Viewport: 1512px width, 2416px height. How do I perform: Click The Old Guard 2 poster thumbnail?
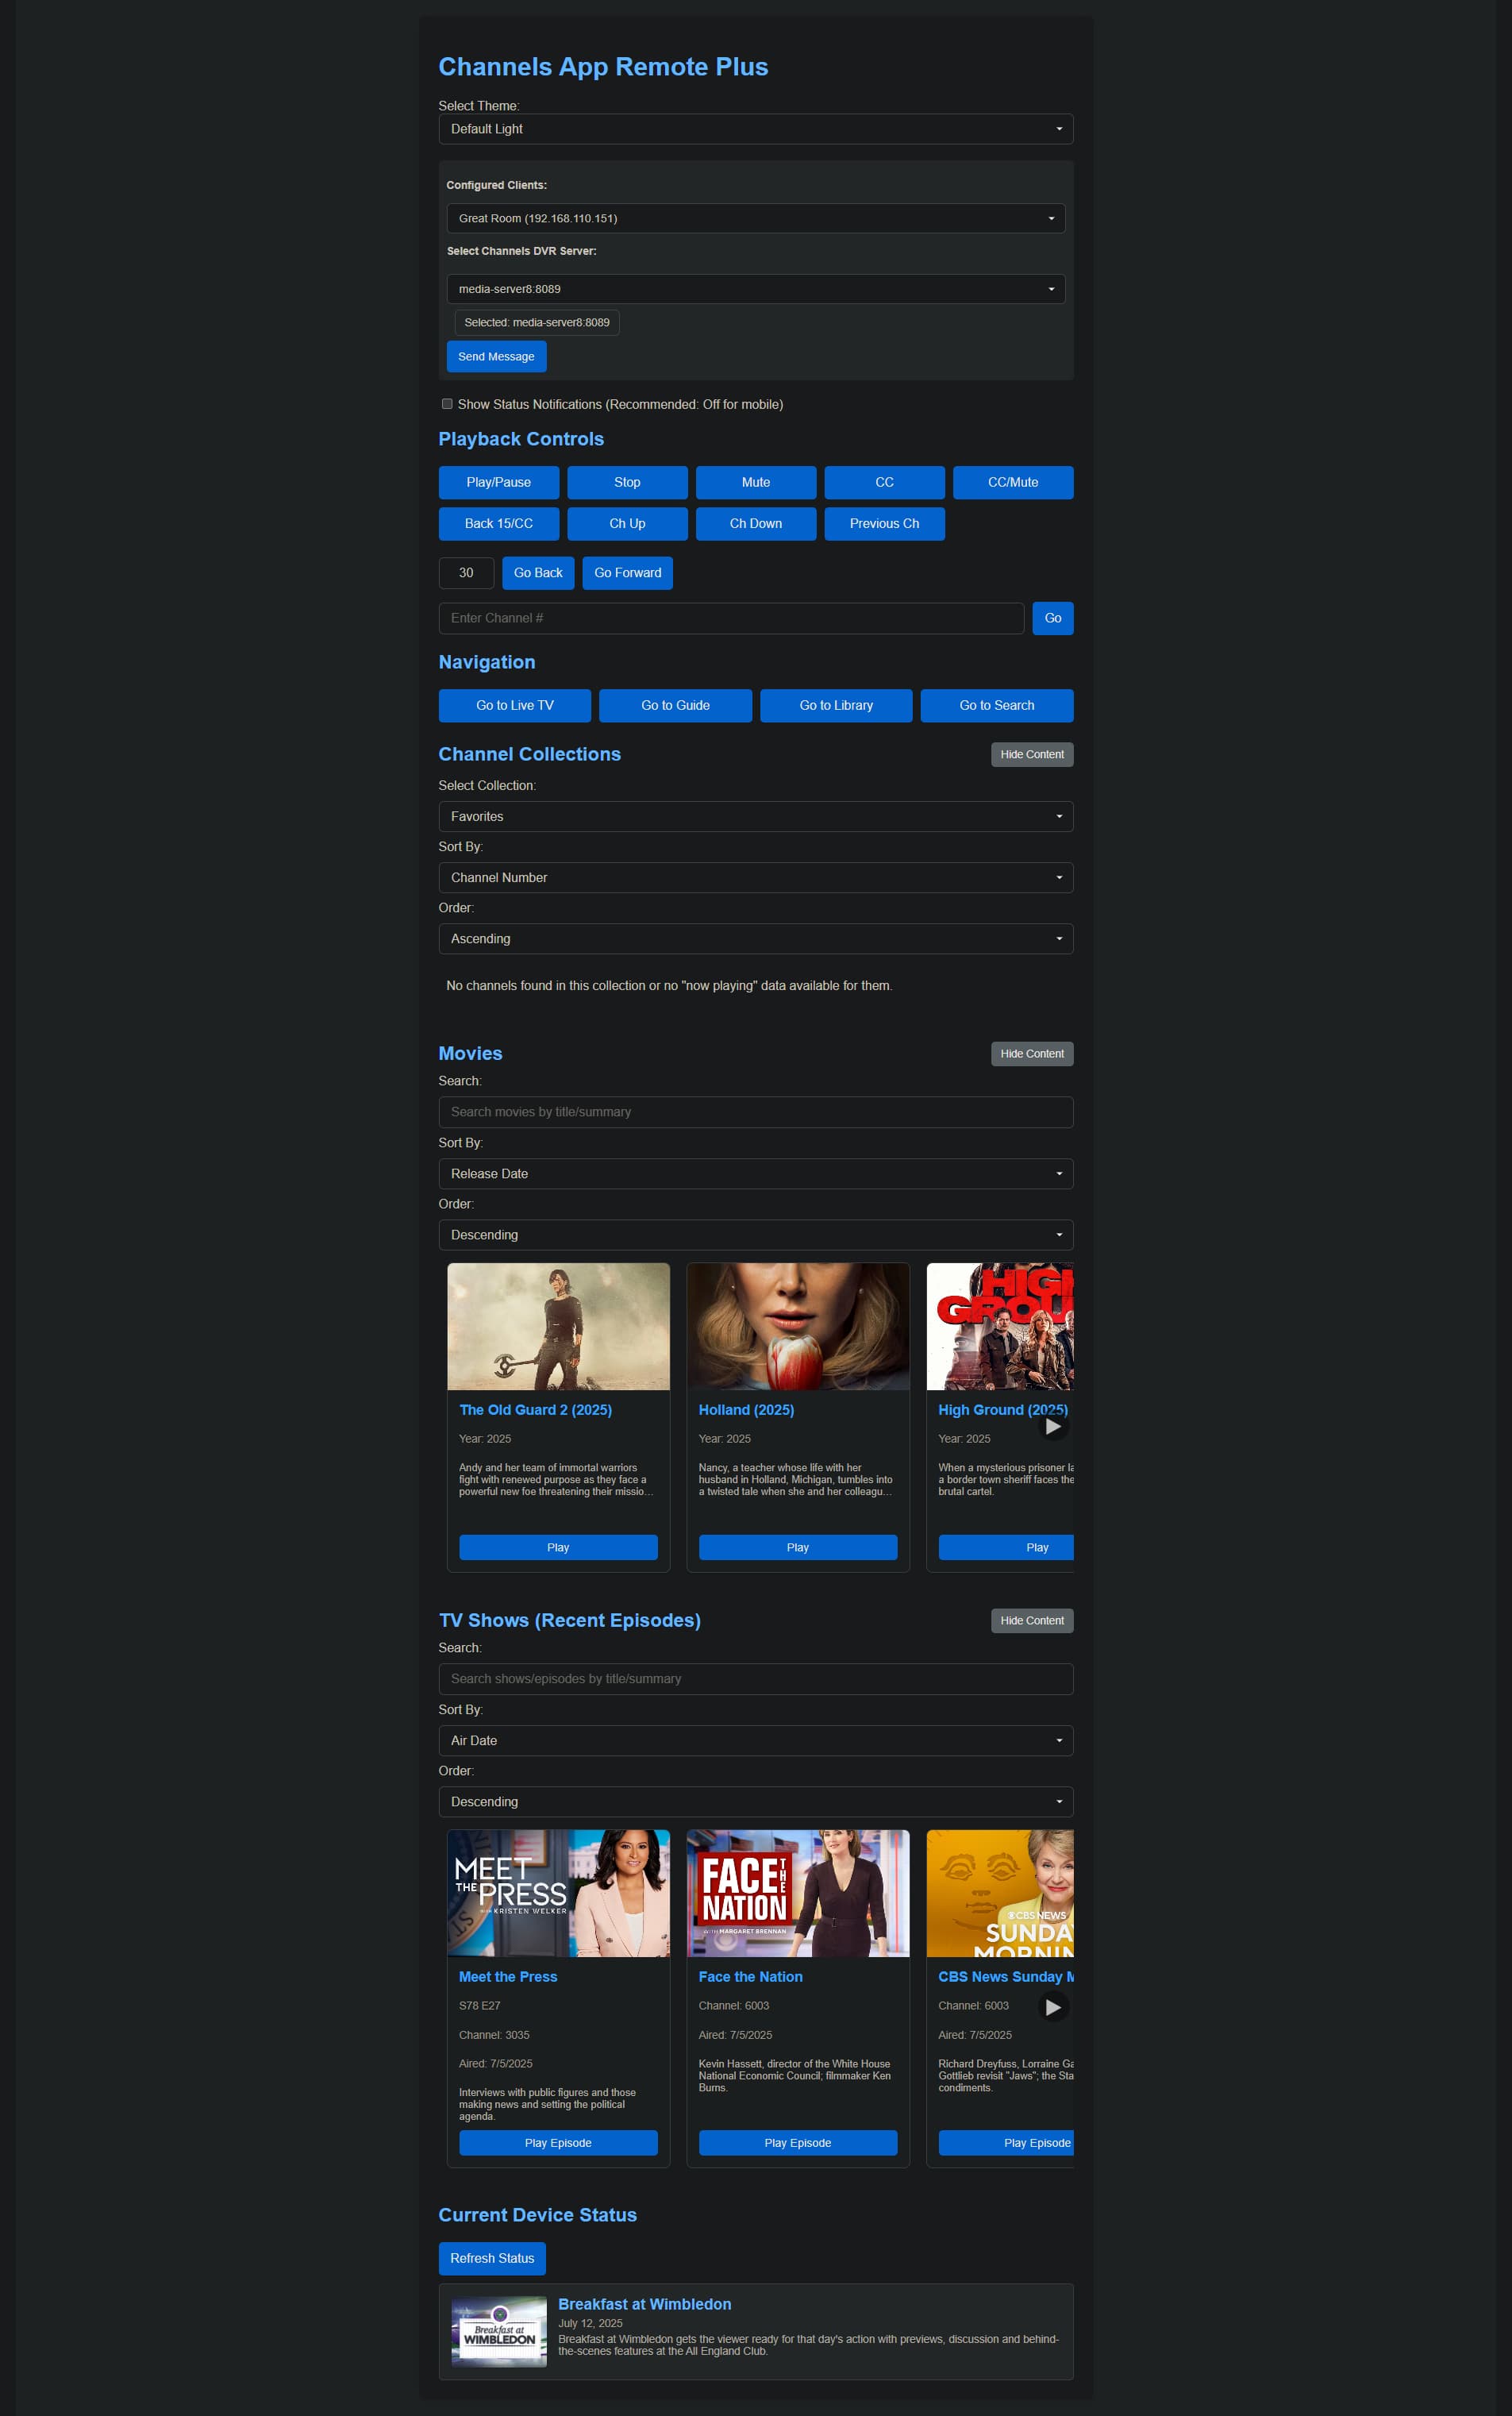pos(558,1326)
